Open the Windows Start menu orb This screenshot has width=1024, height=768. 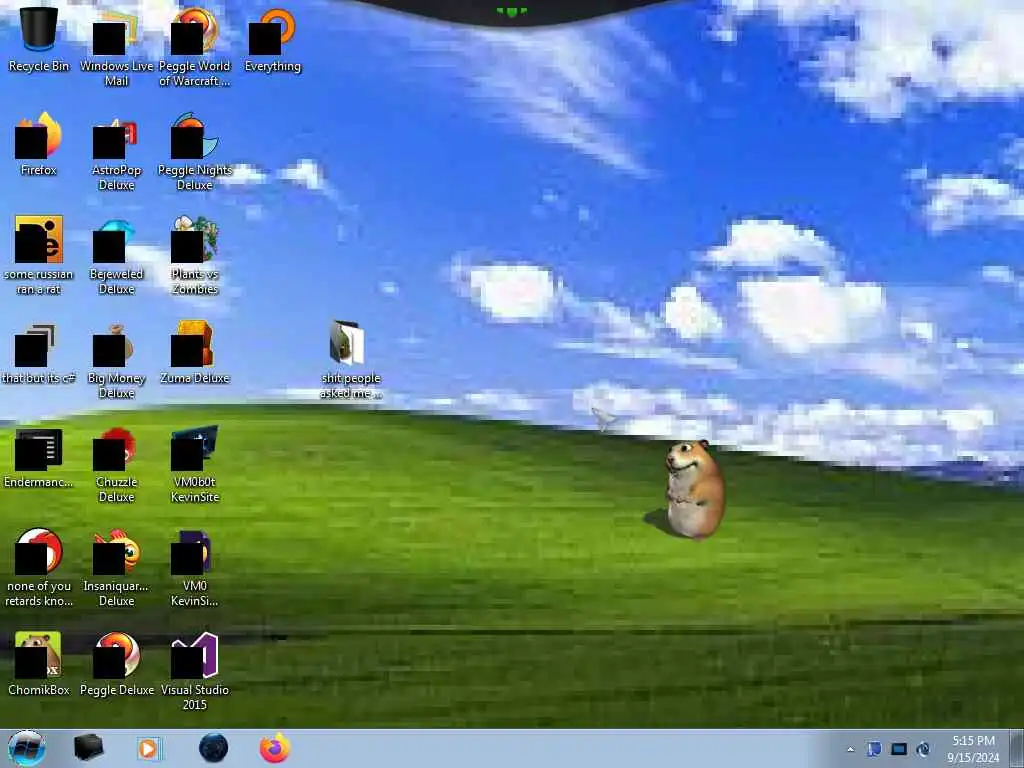pos(27,748)
